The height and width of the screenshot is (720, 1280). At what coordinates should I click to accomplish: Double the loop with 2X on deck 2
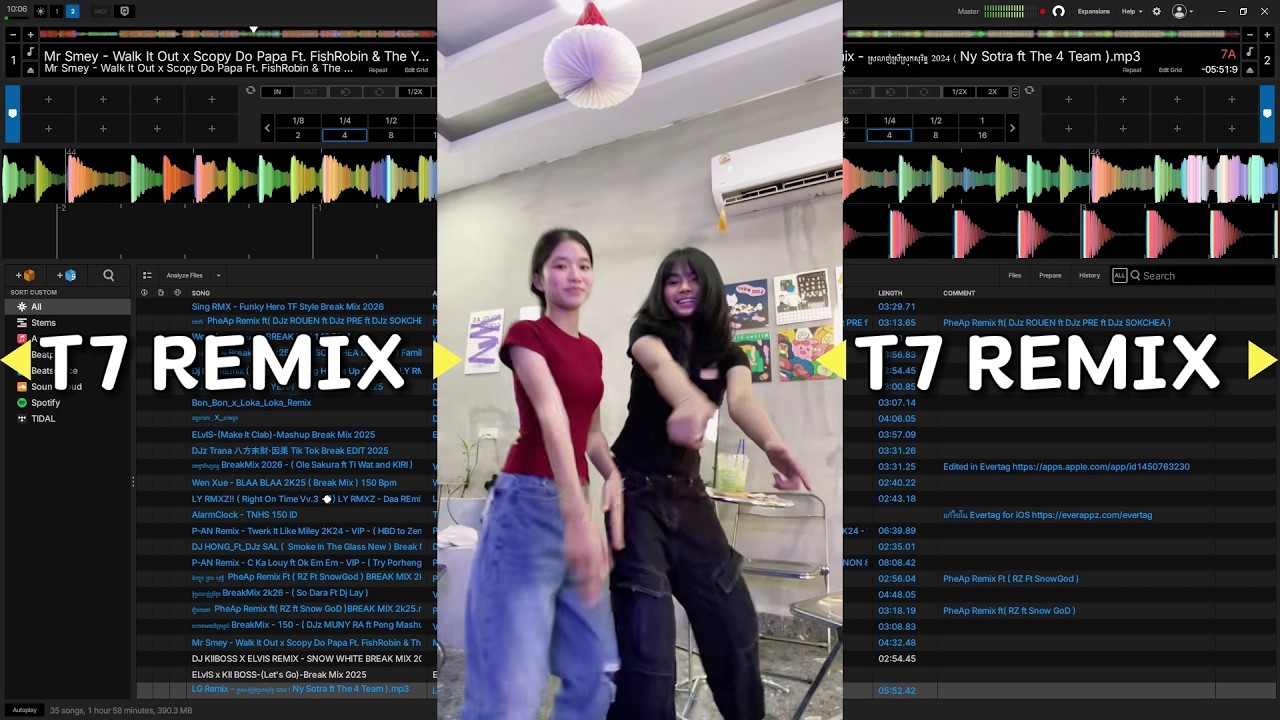coord(992,92)
